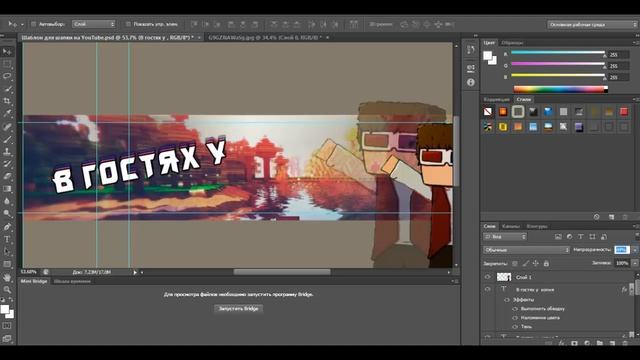640x360 pixels.
Task: Click the foreground color swatch in Color panel
Action: [x=488, y=56]
